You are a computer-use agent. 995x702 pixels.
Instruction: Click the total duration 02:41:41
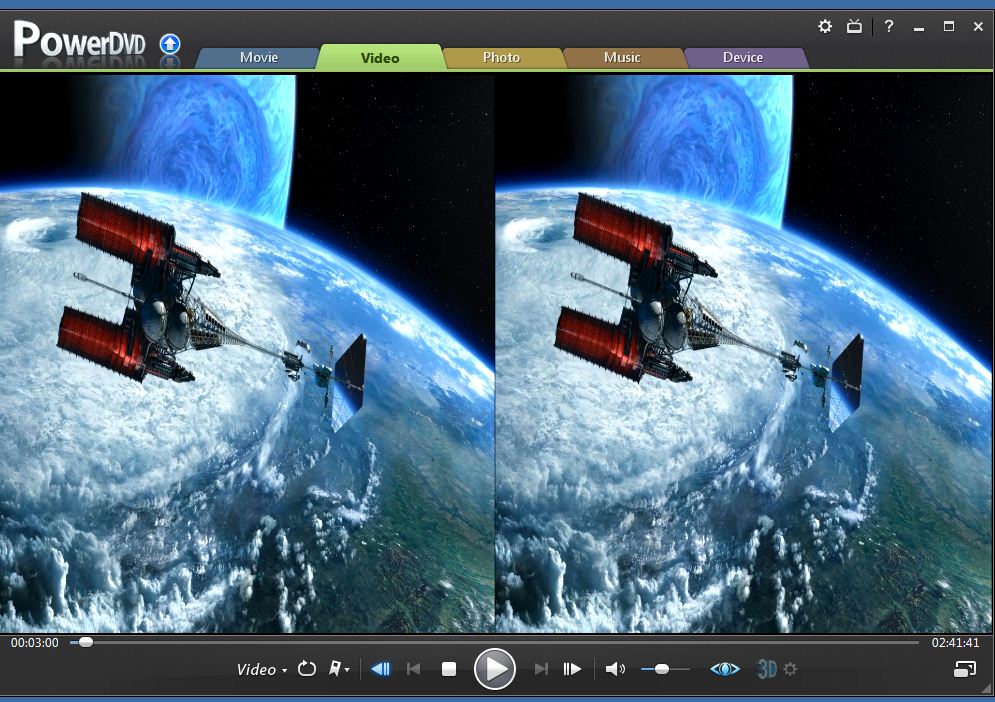tap(955, 642)
